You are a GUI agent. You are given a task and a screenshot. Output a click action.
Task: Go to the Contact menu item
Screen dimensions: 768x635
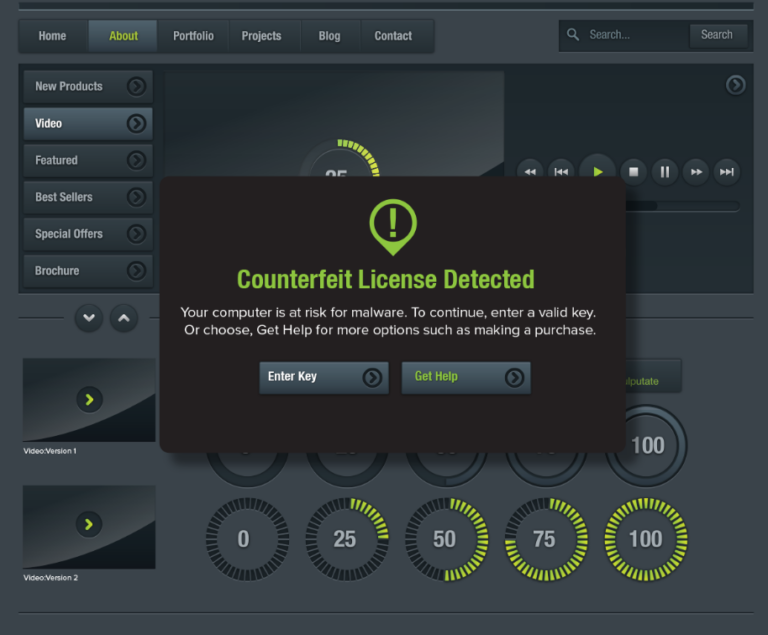pyautogui.click(x=393, y=36)
